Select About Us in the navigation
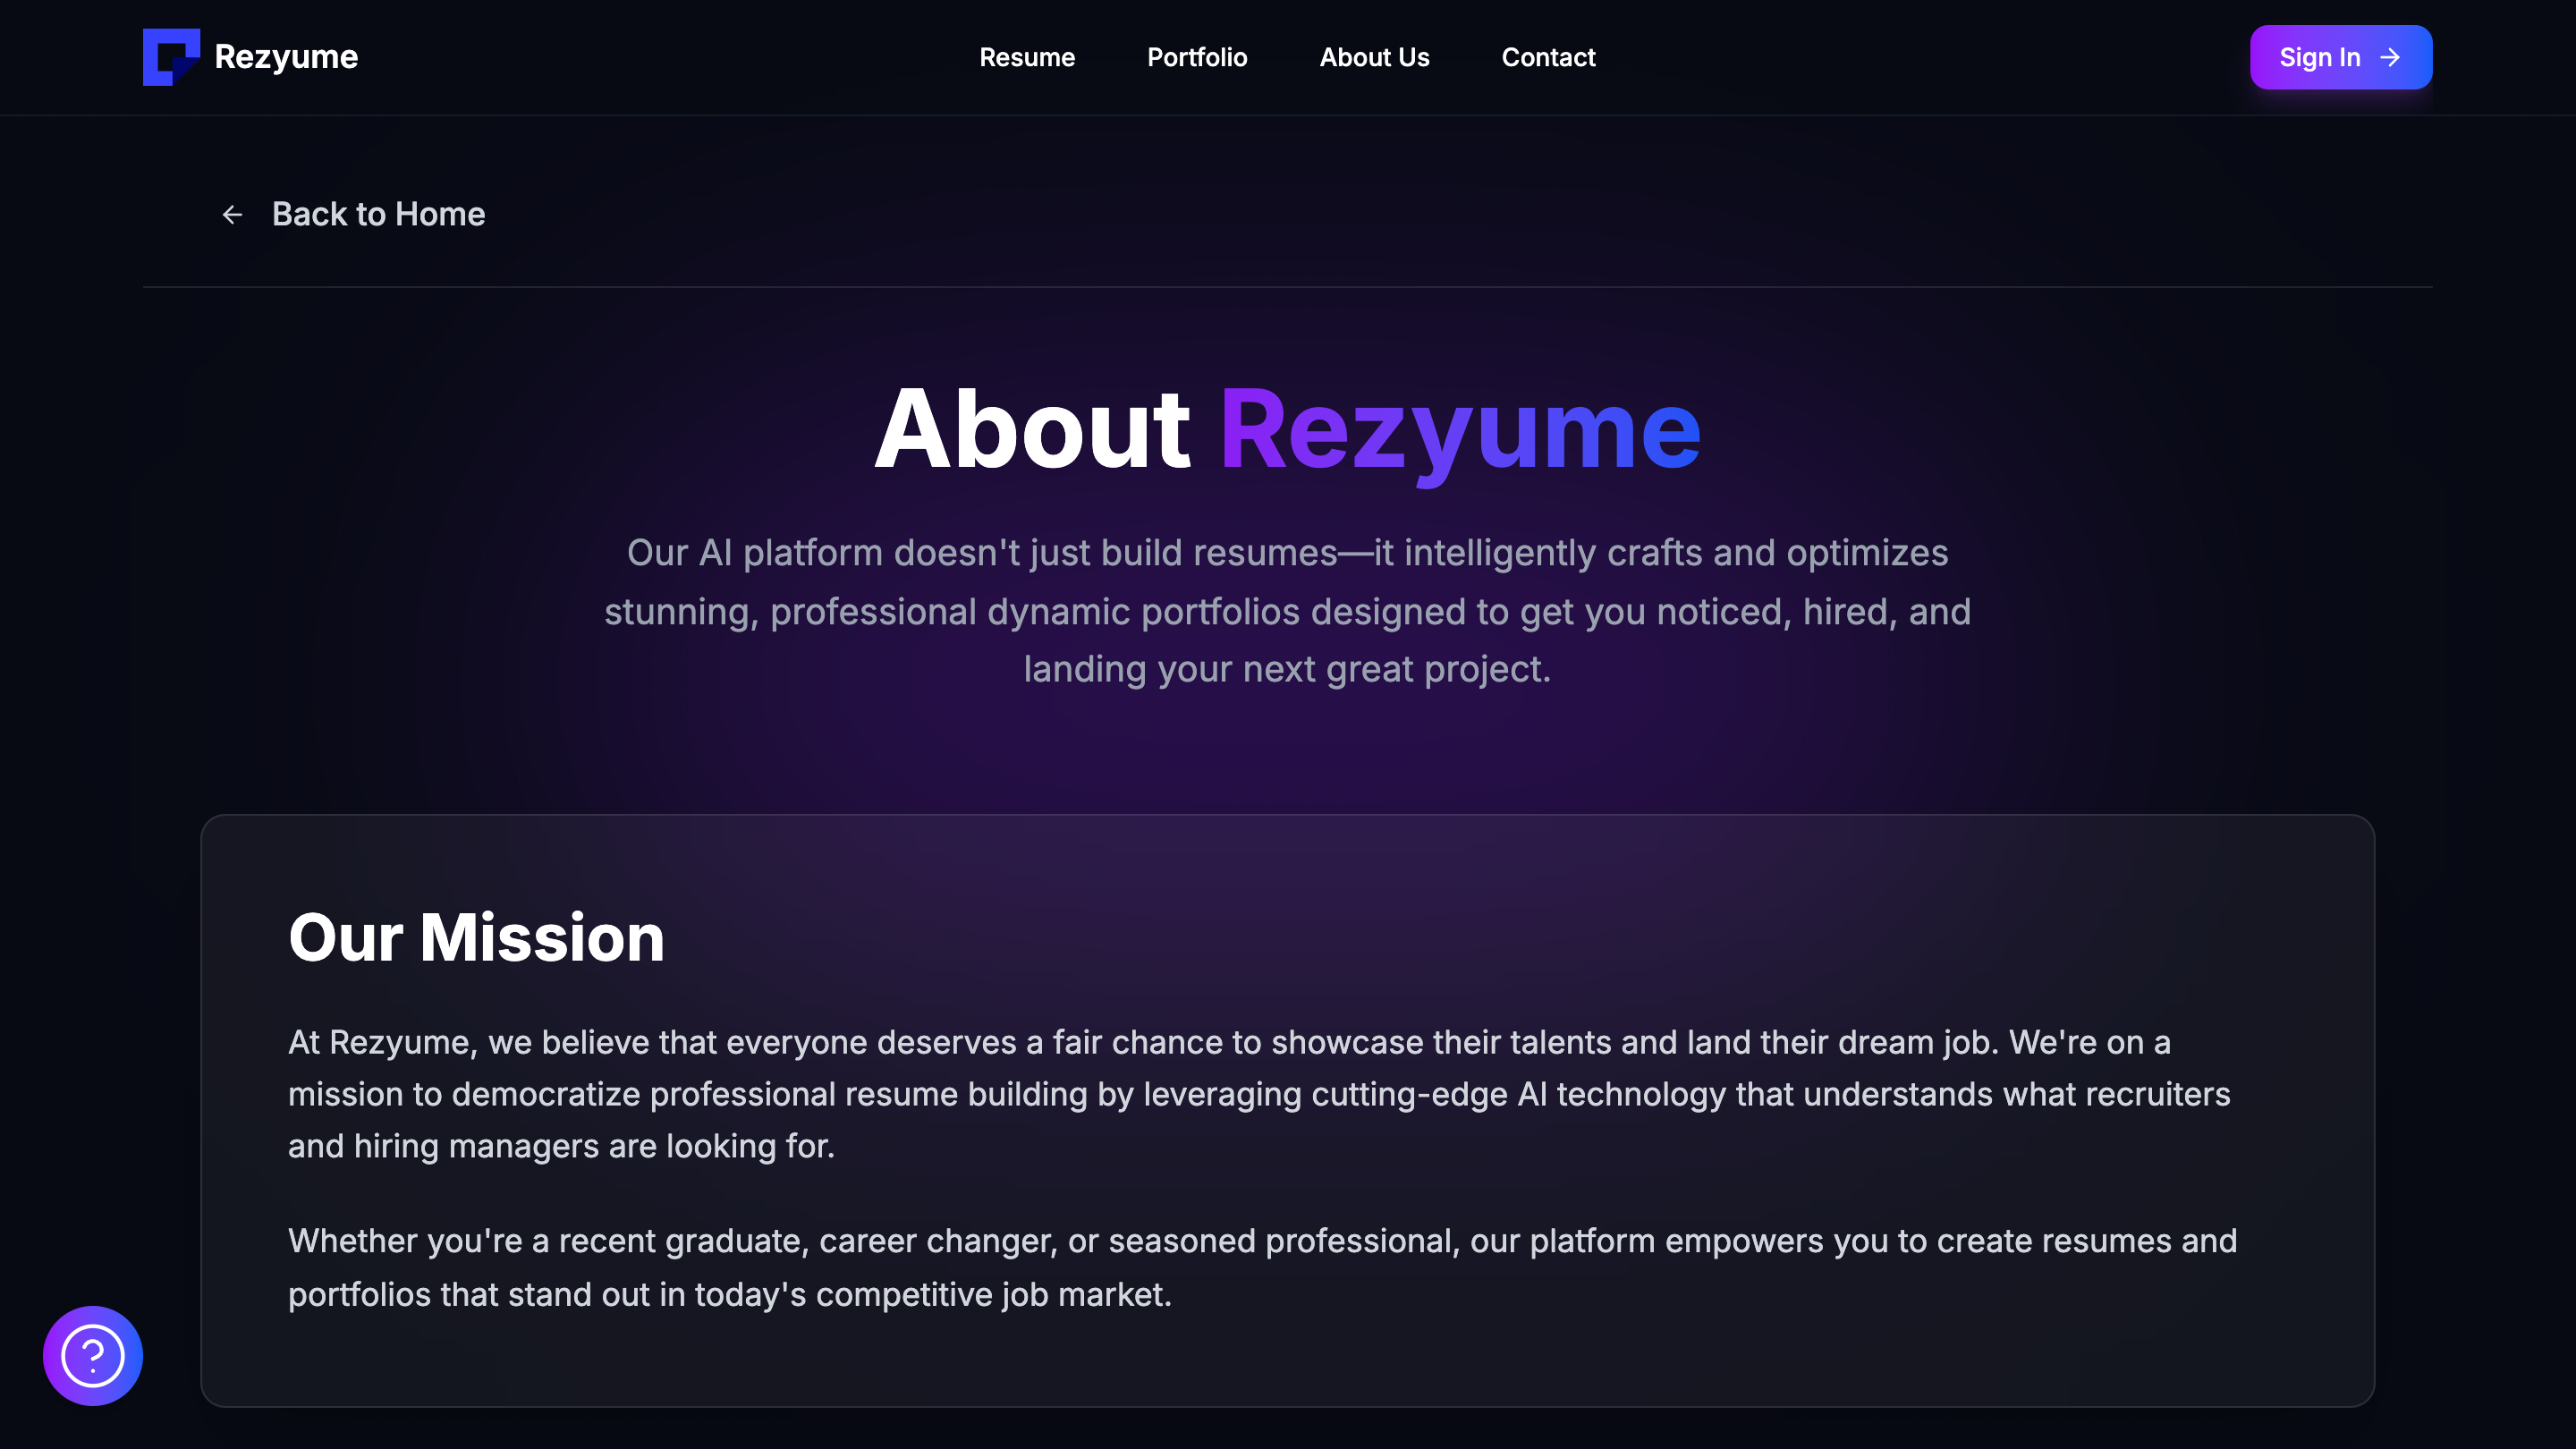2576x1449 pixels. click(x=1374, y=58)
